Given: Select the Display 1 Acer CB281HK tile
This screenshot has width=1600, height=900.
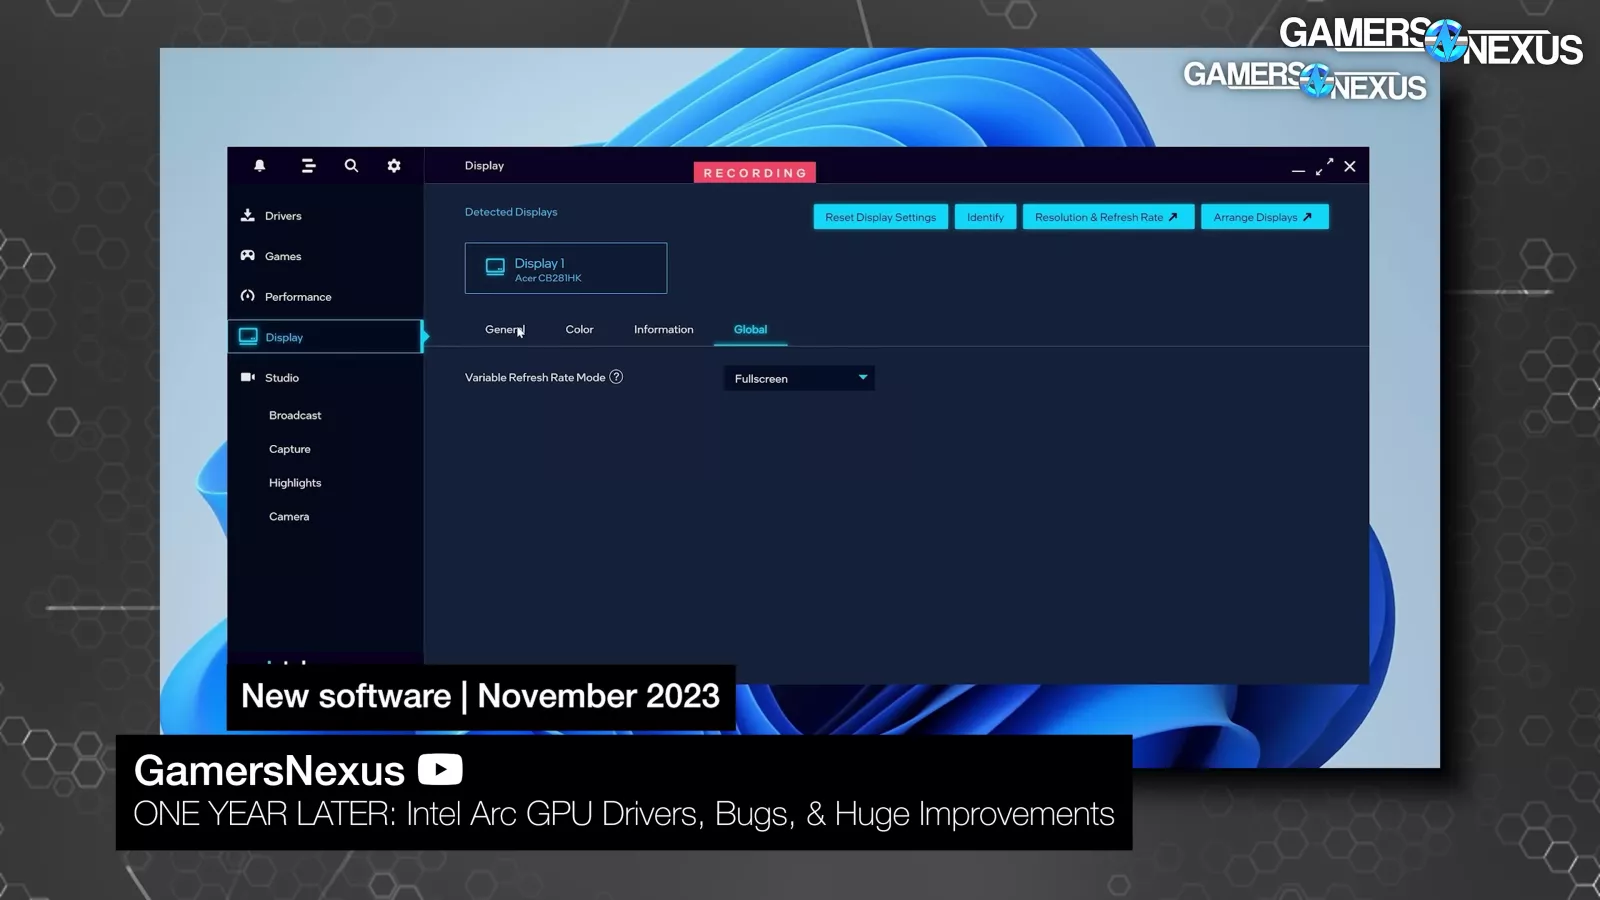Looking at the screenshot, I should (x=565, y=268).
